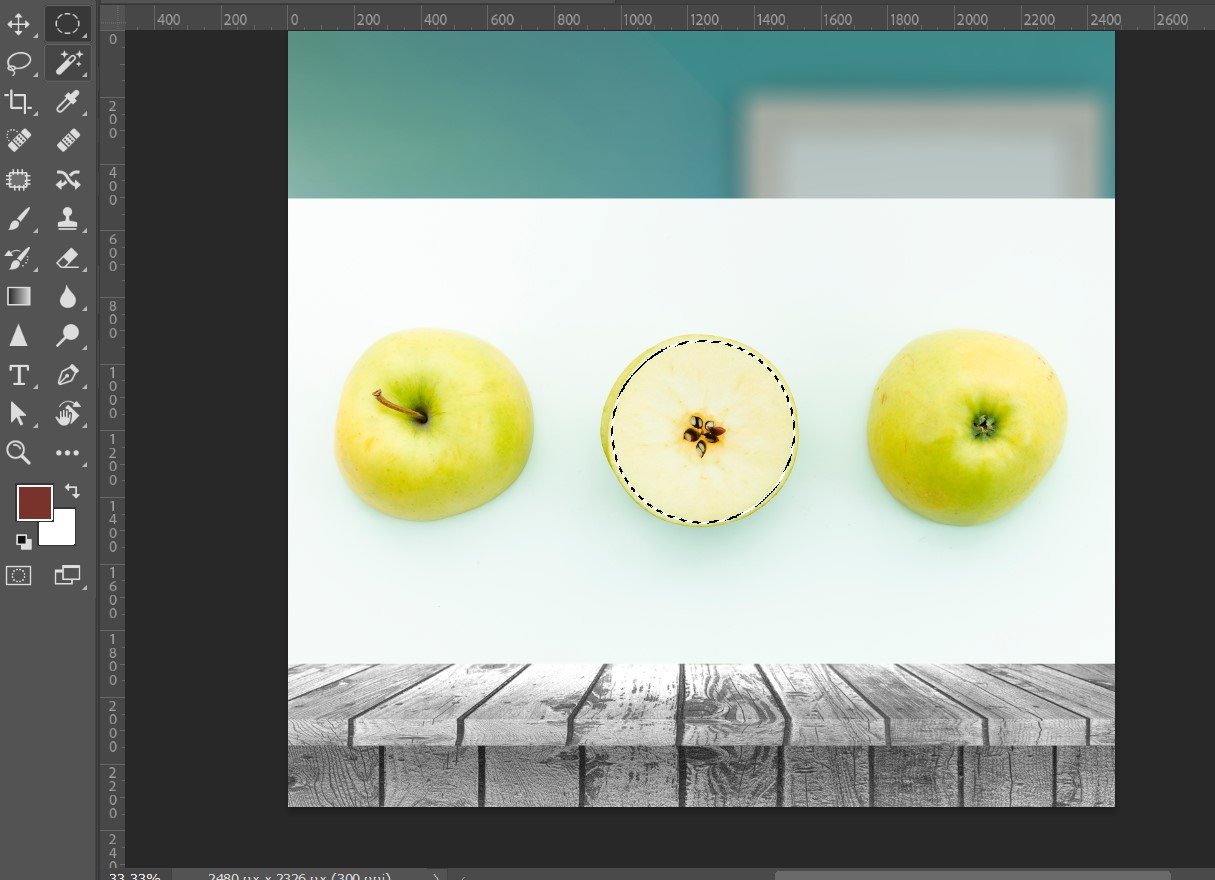Open the brown foreground color picker
The height and width of the screenshot is (880, 1215).
pyautogui.click(x=34, y=503)
